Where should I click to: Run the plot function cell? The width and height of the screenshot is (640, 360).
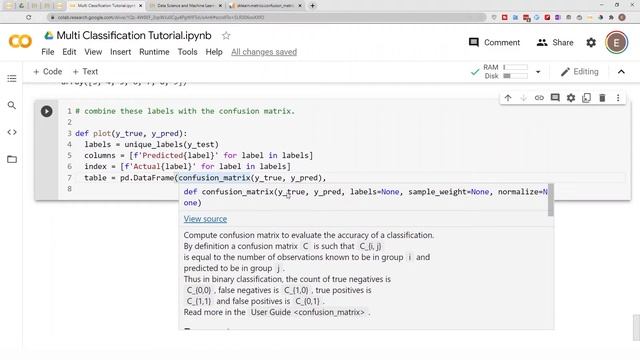coord(47,111)
